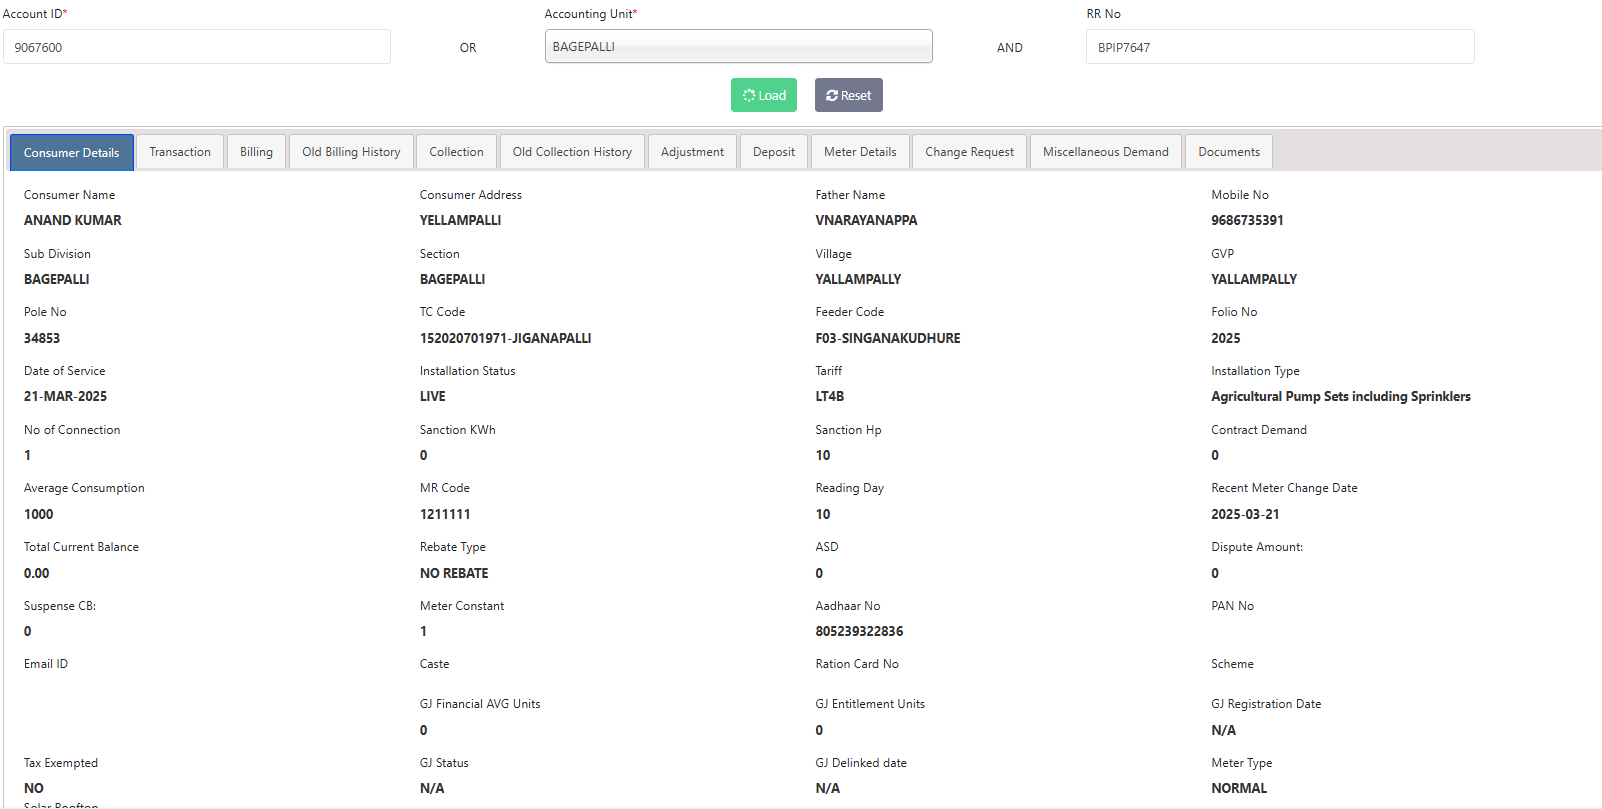View the Deposit tab
Screen dimensions: 1602x809
pos(774,152)
